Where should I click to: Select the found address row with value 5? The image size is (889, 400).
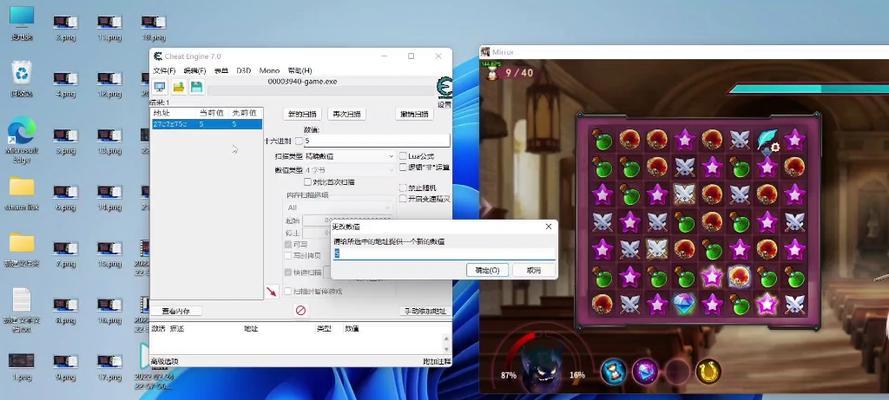click(x=206, y=124)
